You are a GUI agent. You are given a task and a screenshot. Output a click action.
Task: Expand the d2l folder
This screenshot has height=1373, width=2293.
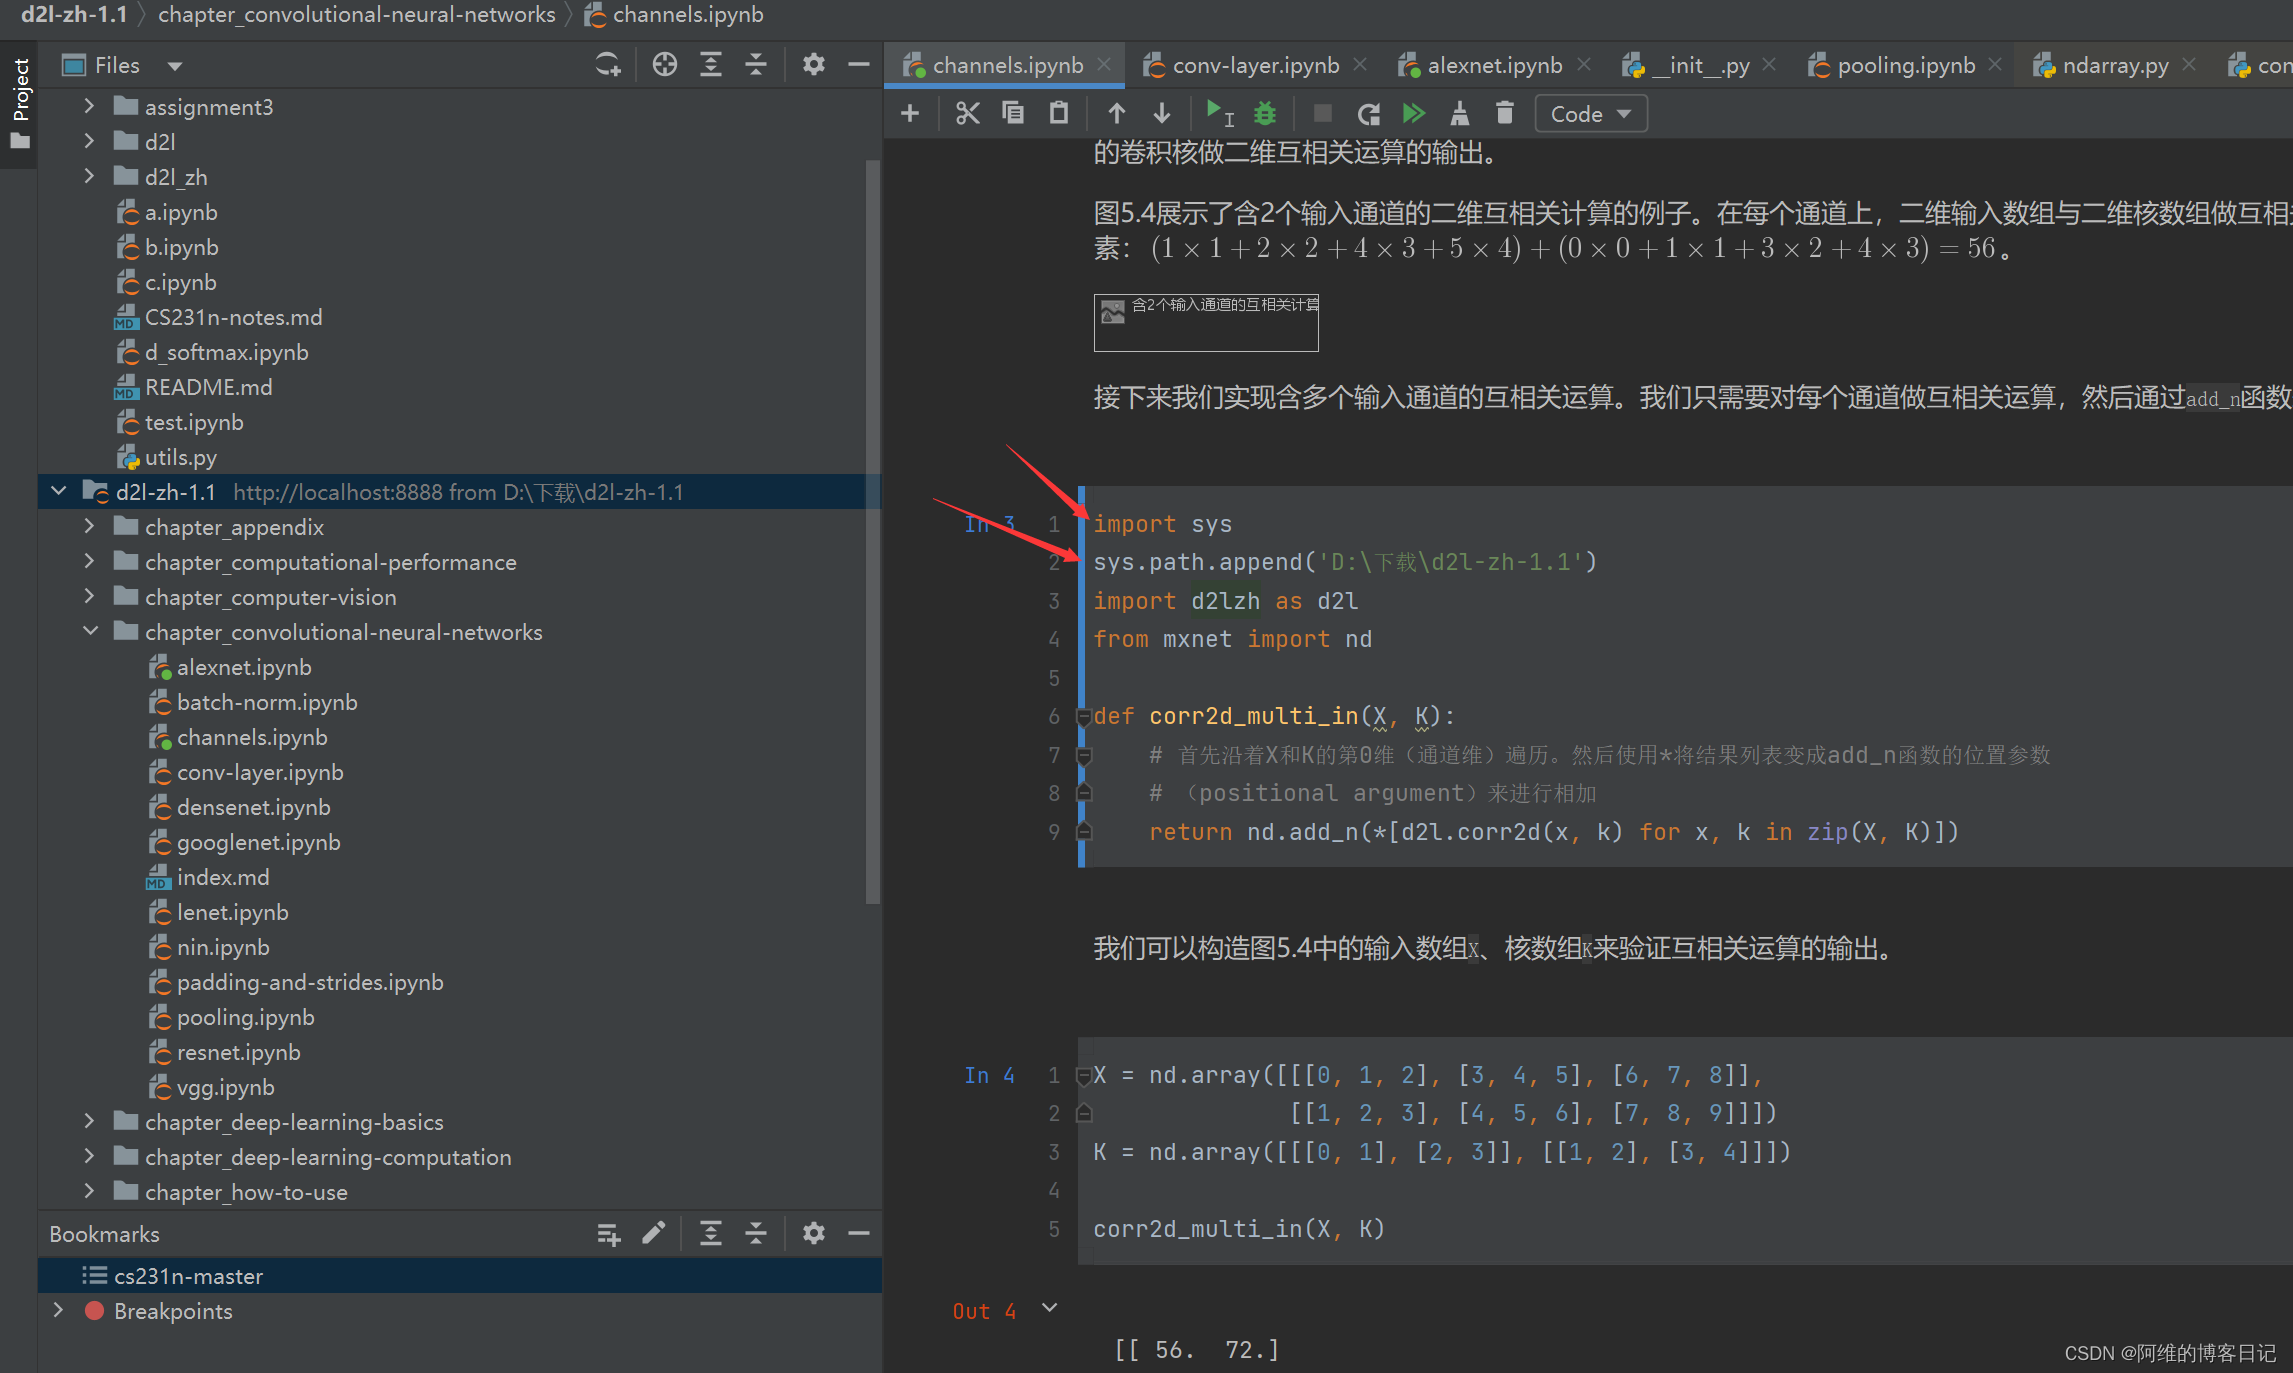[89, 141]
